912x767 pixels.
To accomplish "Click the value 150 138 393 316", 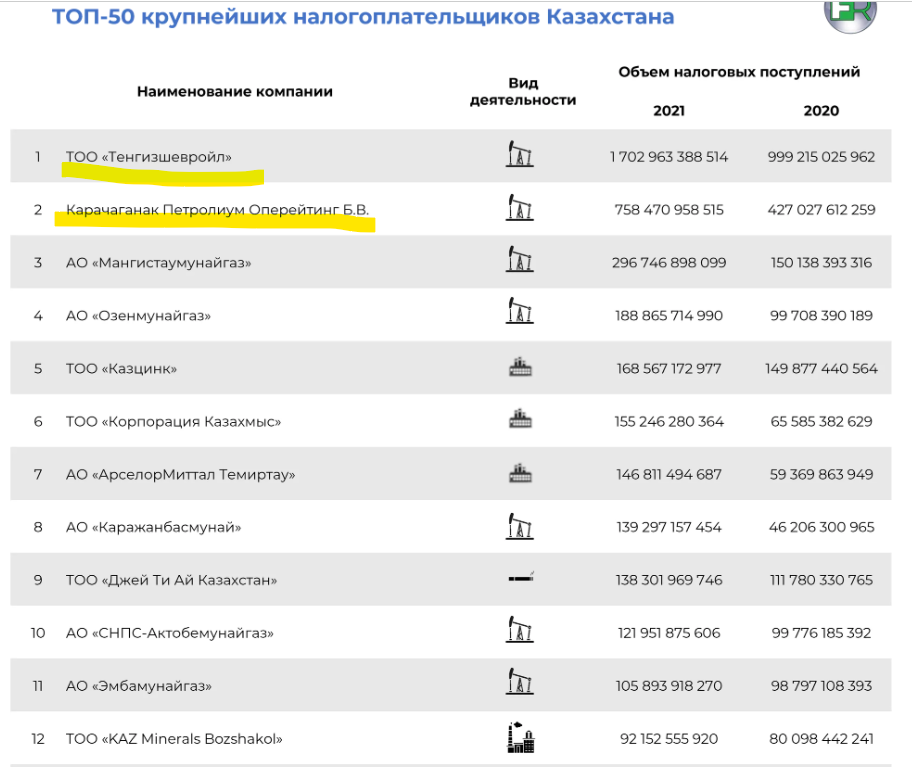I will [x=821, y=263].
